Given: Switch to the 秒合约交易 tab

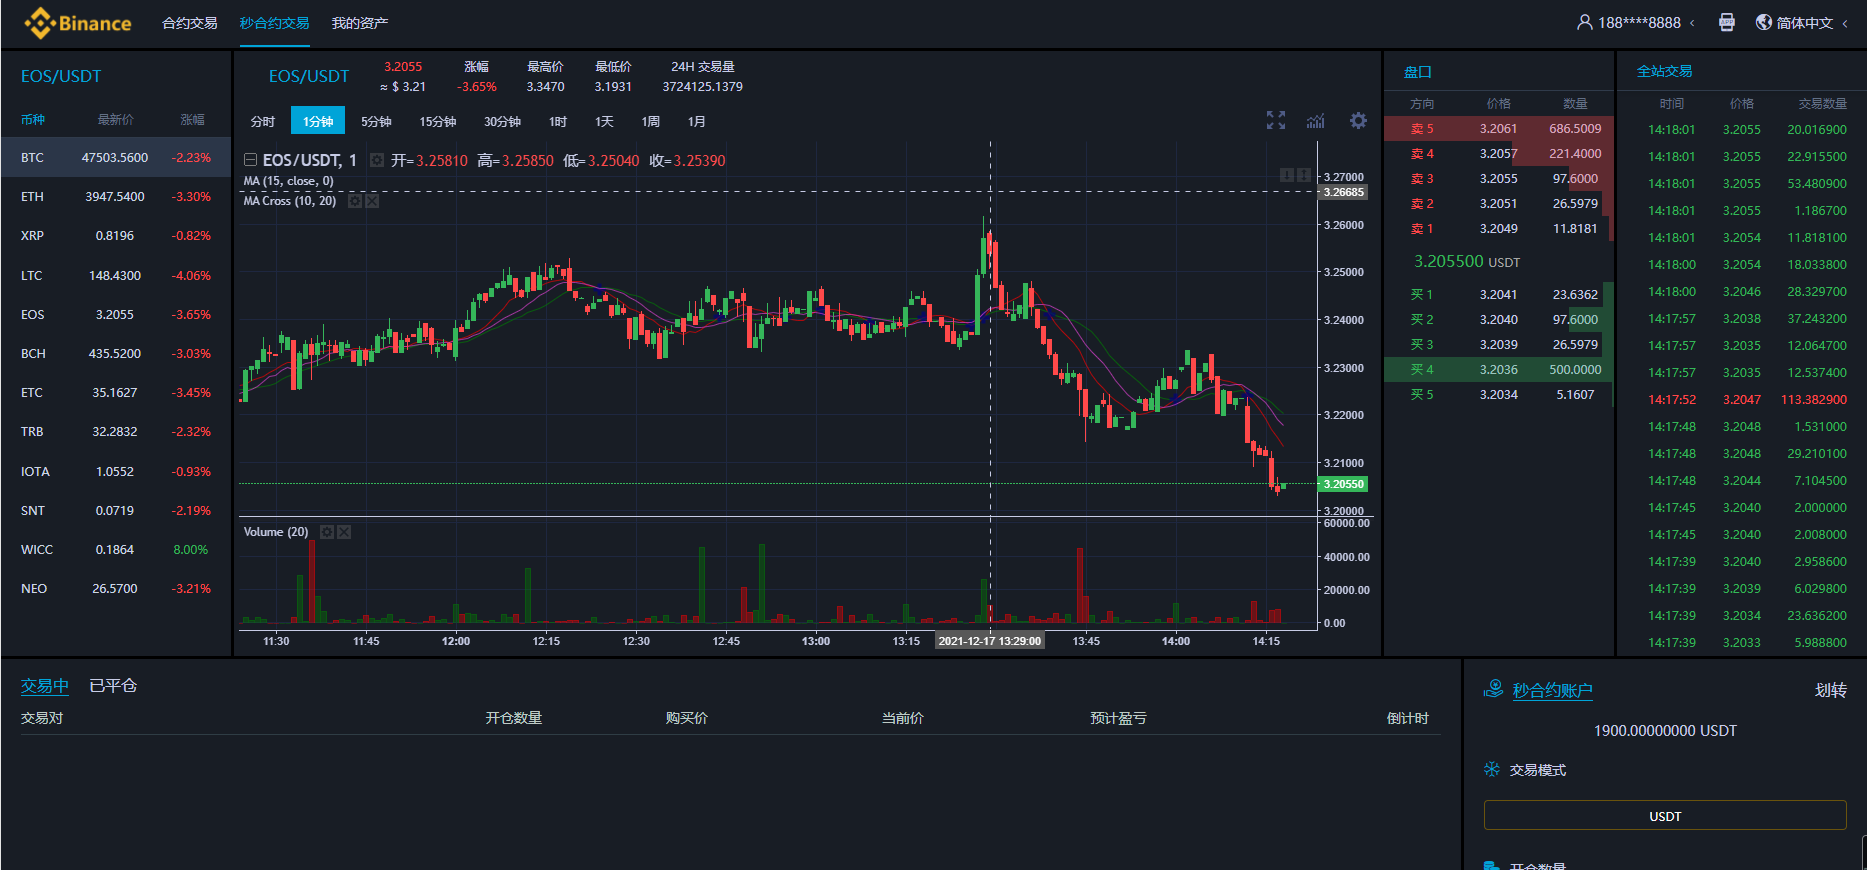Looking at the screenshot, I should [x=274, y=23].
